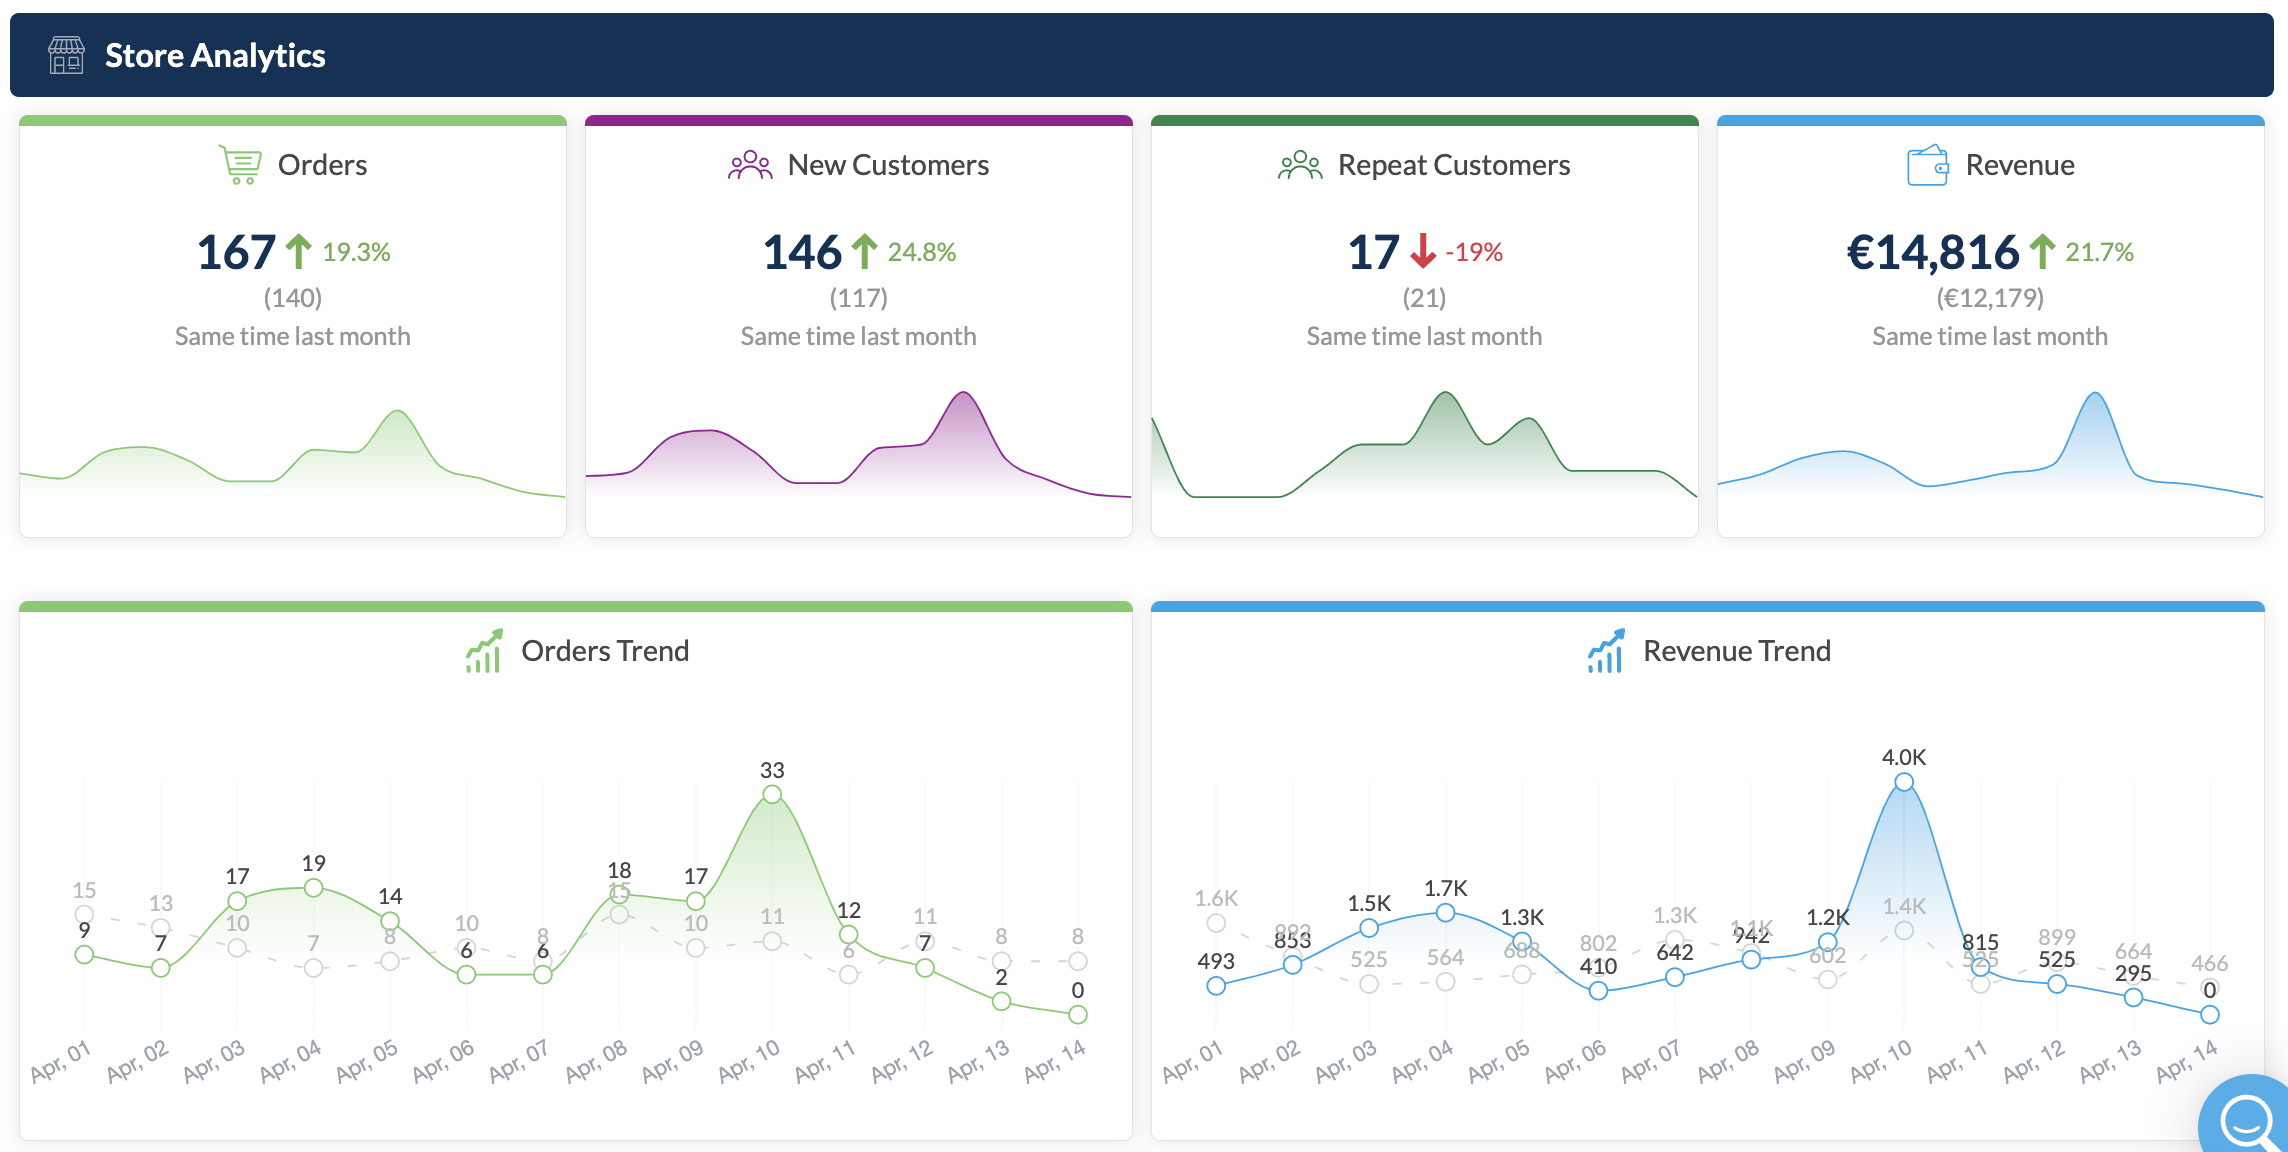Click the Revenue Trend chart icon
The image size is (2288, 1152).
click(x=1606, y=651)
